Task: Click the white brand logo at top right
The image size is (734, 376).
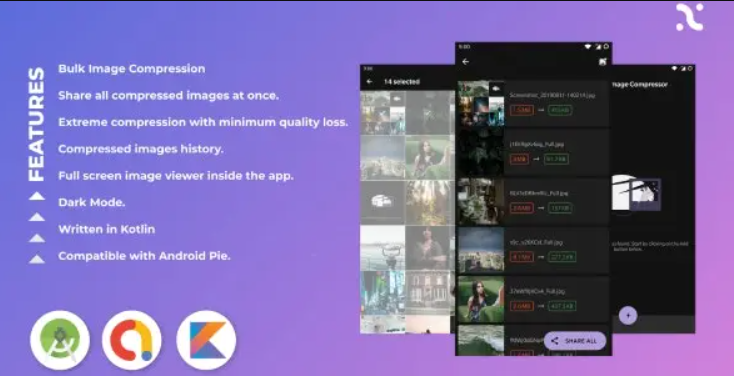Action: point(690,17)
